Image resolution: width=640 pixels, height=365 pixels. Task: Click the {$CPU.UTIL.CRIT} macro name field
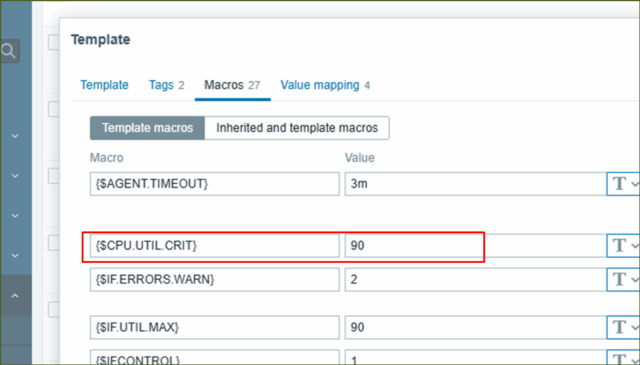click(215, 245)
